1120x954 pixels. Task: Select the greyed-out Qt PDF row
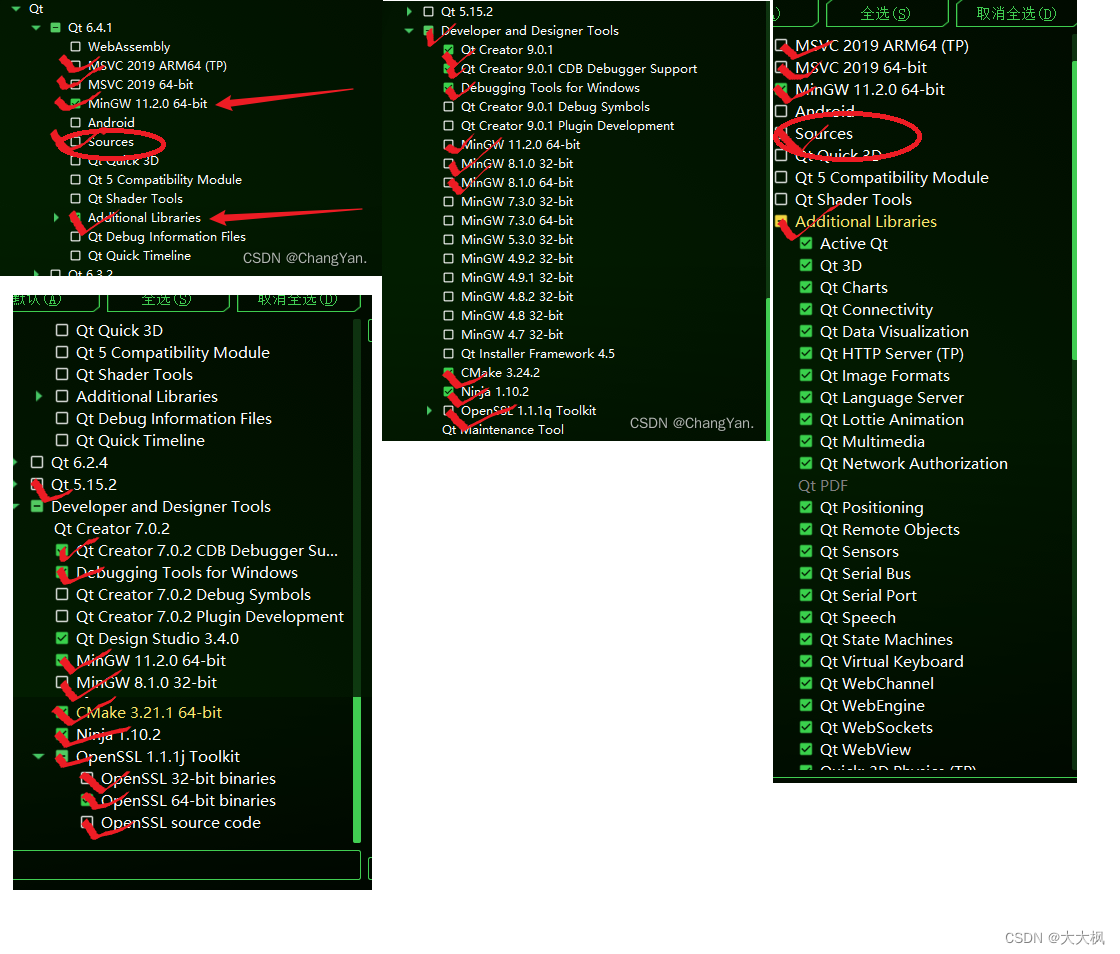(823, 486)
